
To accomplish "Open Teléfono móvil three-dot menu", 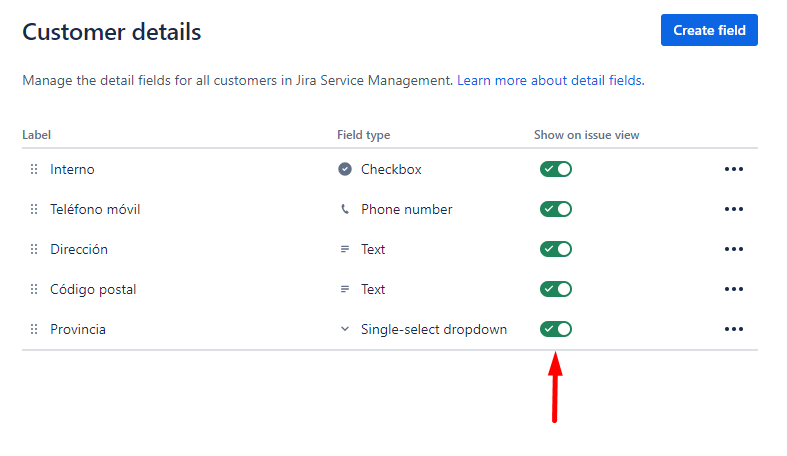I will pyautogui.click(x=734, y=209).
